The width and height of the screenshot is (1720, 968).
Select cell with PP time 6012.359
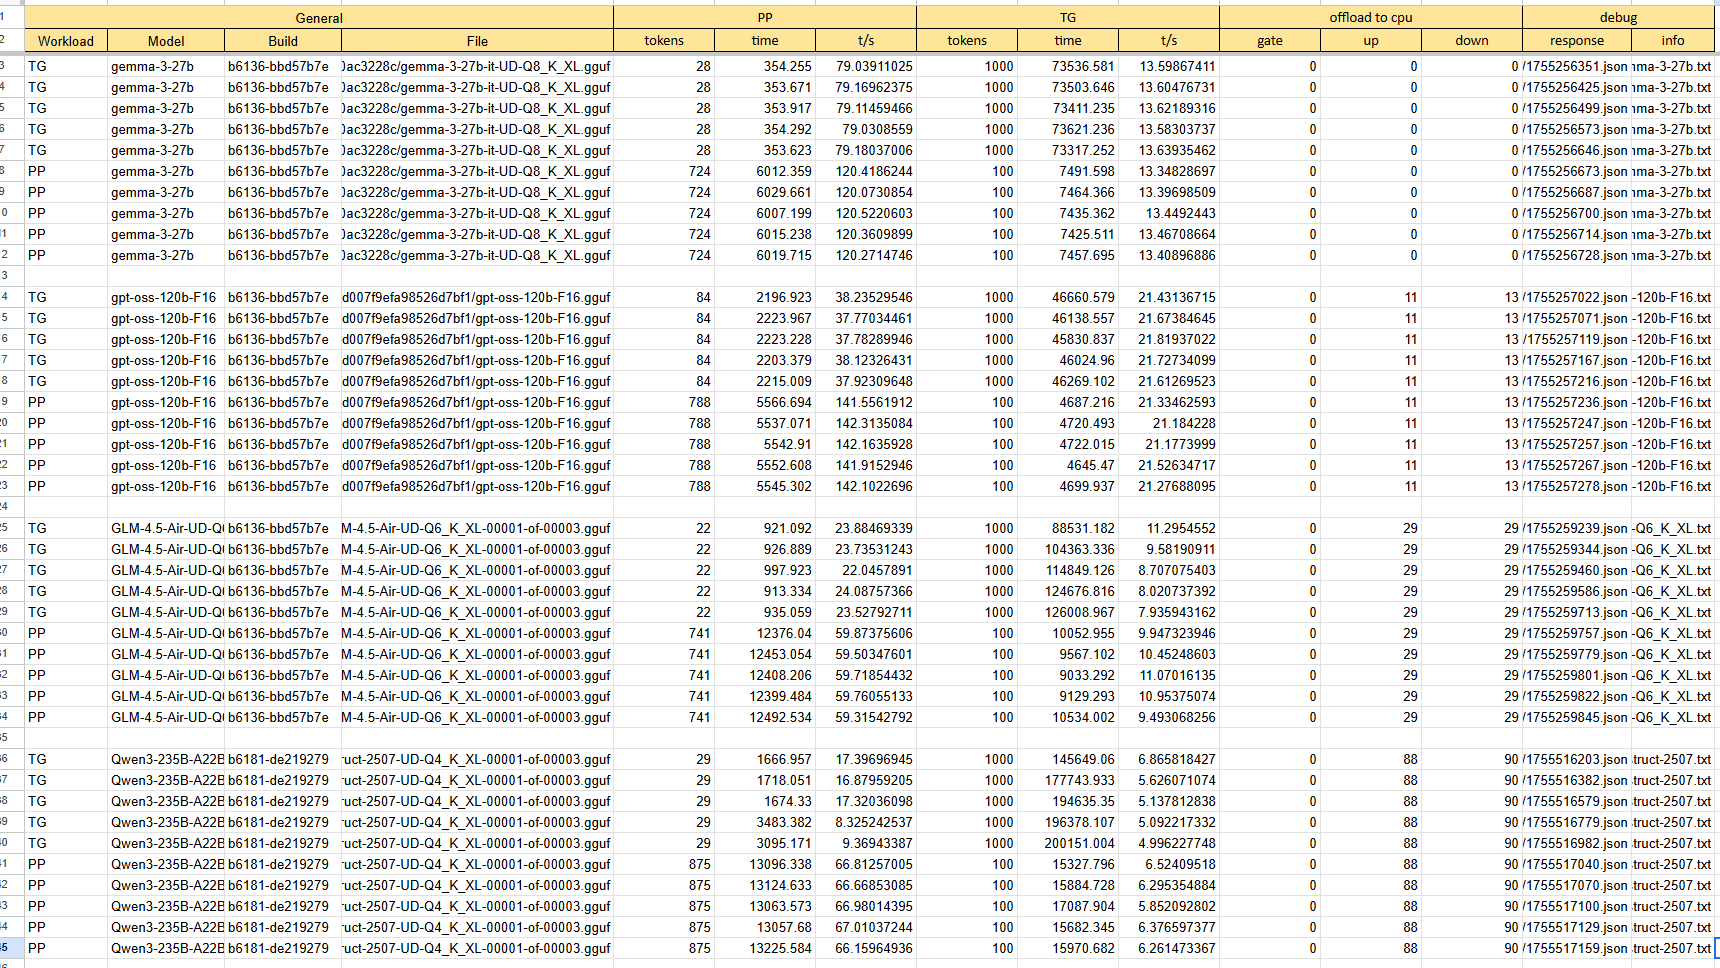[x=765, y=171]
